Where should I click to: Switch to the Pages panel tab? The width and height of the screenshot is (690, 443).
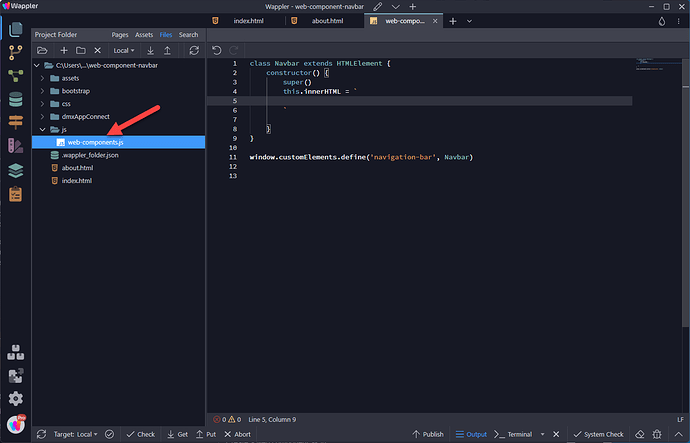(x=120, y=35)
